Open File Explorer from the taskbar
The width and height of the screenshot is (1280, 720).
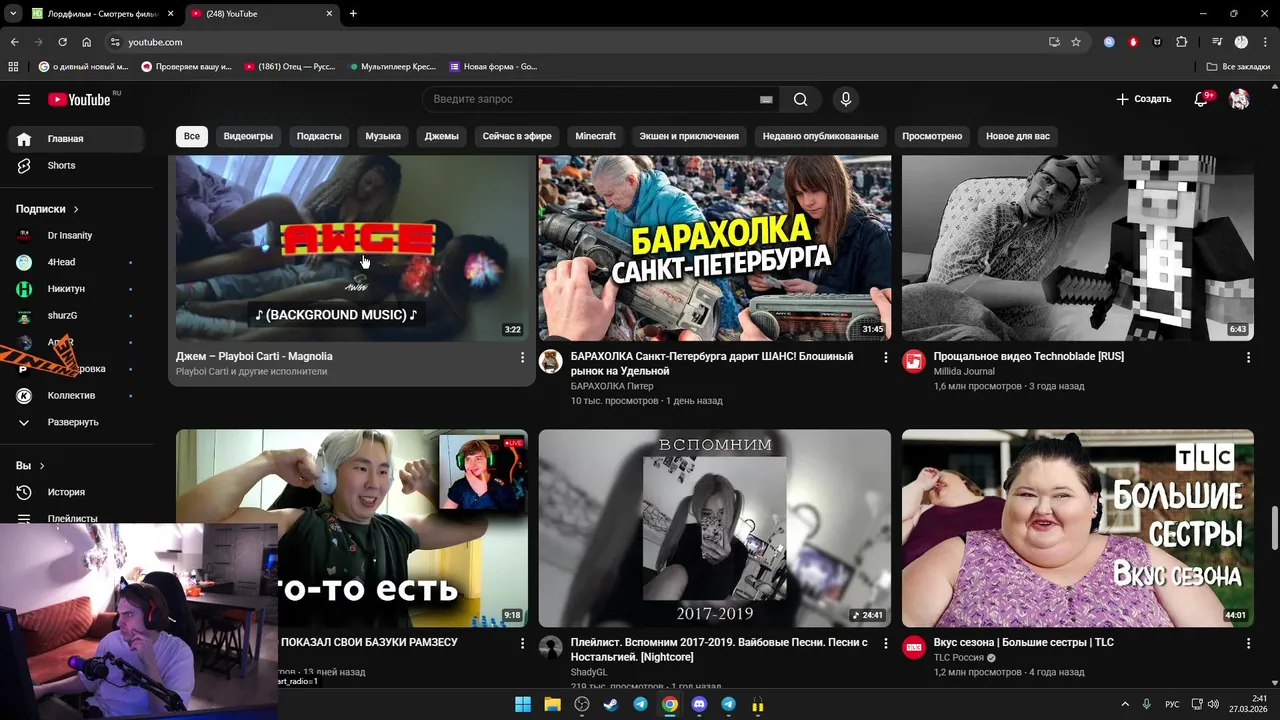[x=552, y=704]
